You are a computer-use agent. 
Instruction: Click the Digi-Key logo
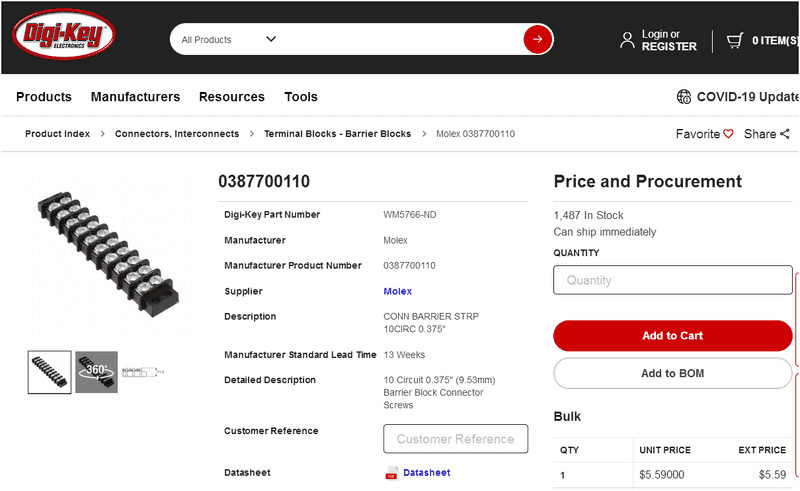63,34
